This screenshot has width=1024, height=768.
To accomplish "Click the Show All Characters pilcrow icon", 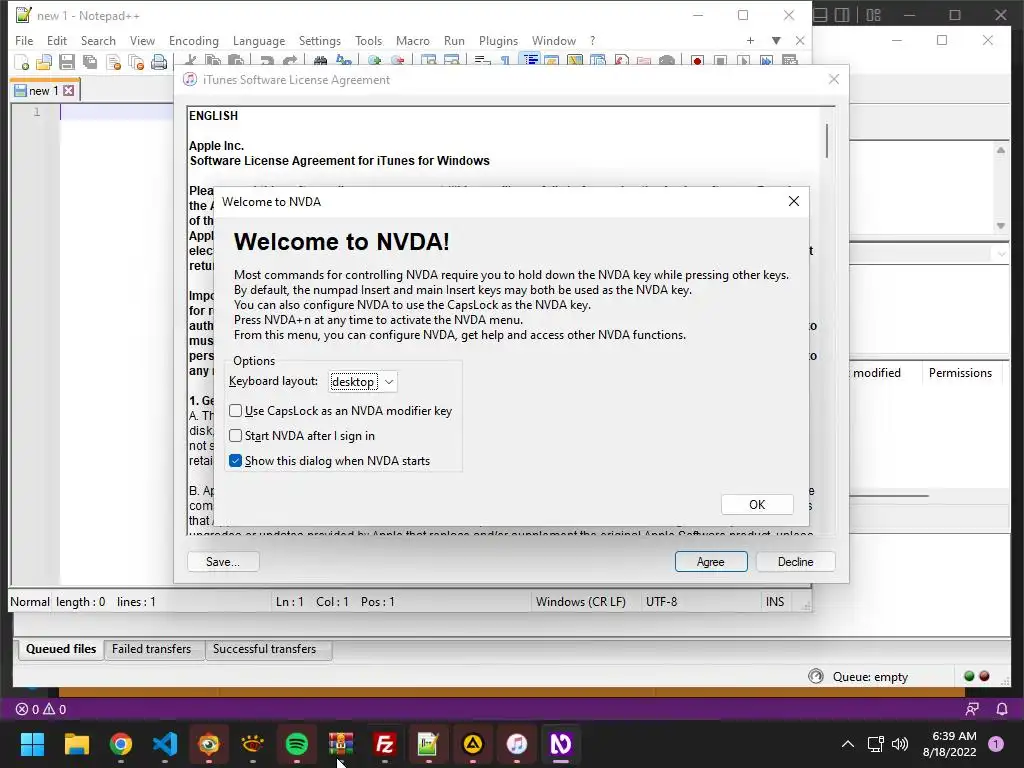I will coord(505,61).
